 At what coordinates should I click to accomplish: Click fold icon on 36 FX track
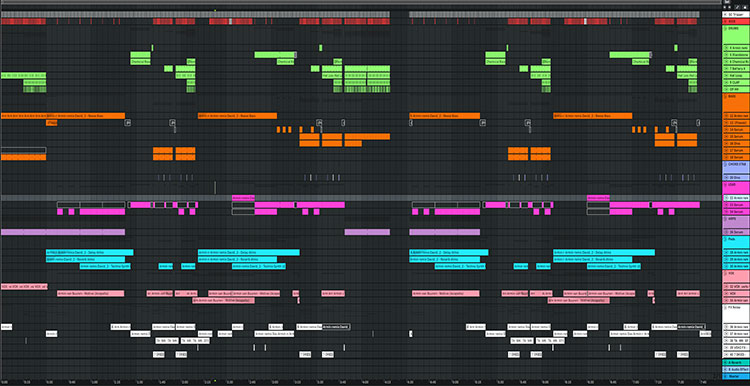(726, 327)
